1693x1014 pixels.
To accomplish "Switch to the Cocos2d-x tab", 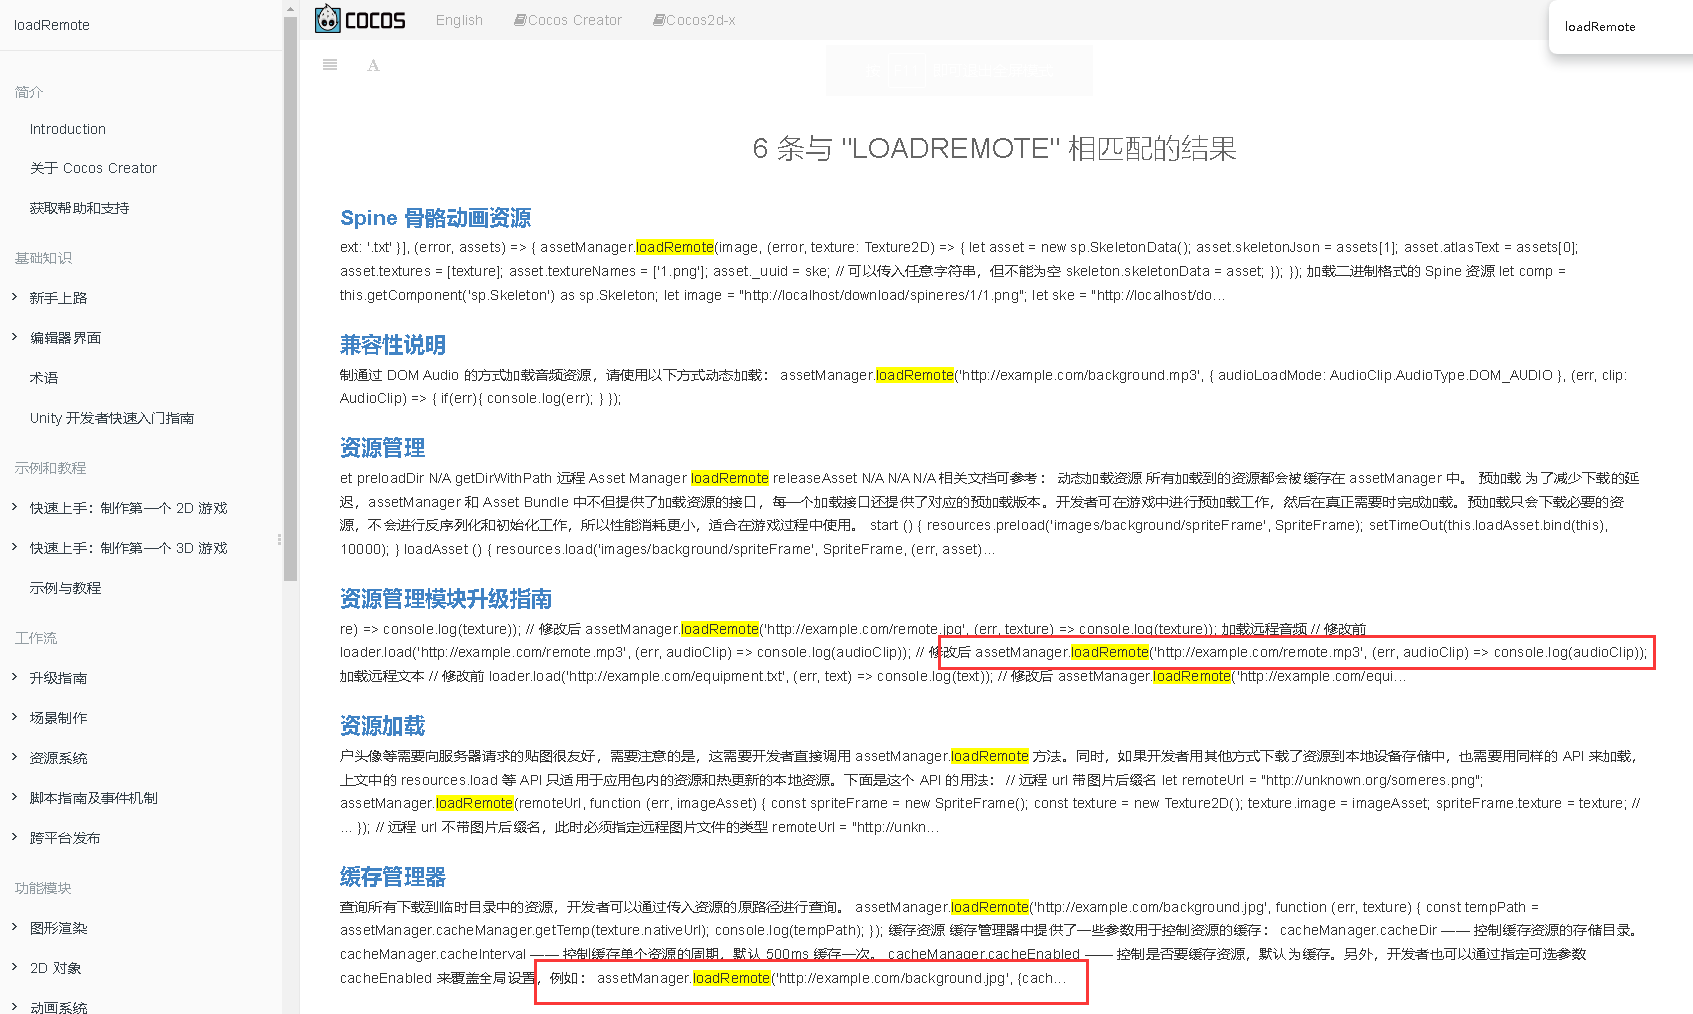I will tap(700, 19).
